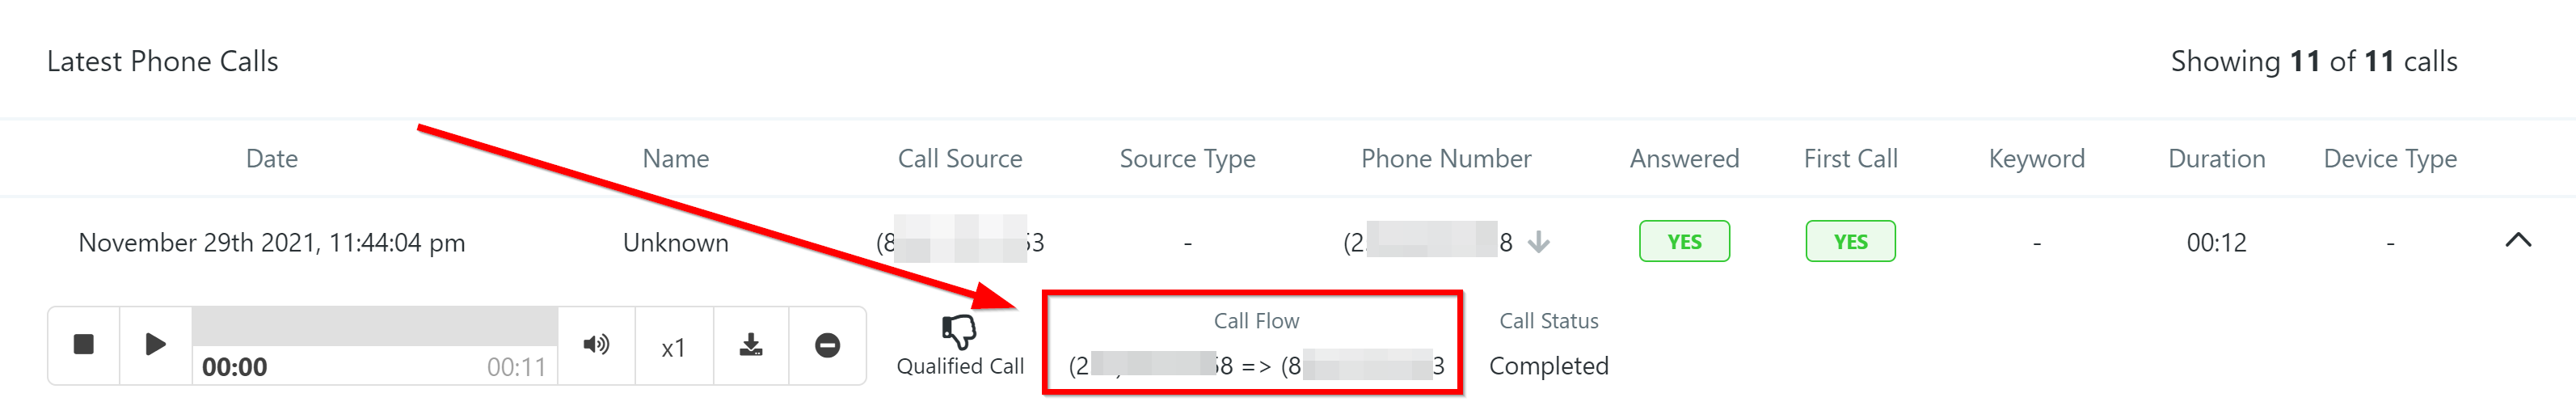Sort calls by Date column

(x=272, y=158)
